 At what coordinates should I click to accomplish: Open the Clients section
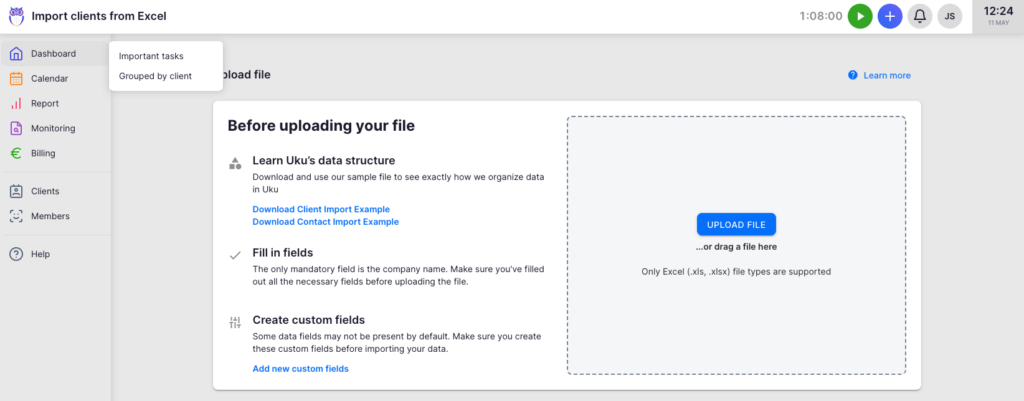coord(45,191)
